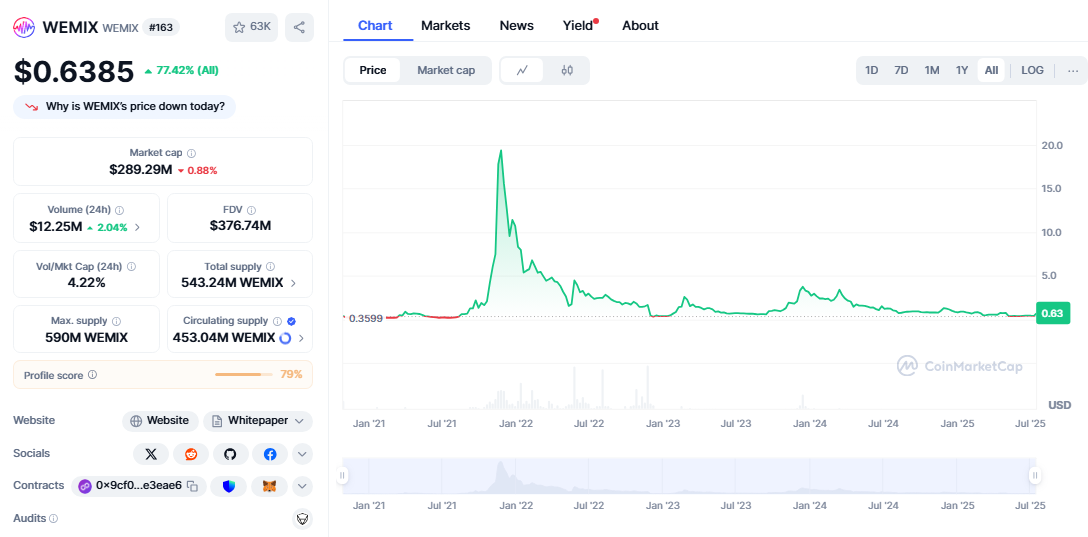Click the 77.42% (All) price change

[181, 71]
